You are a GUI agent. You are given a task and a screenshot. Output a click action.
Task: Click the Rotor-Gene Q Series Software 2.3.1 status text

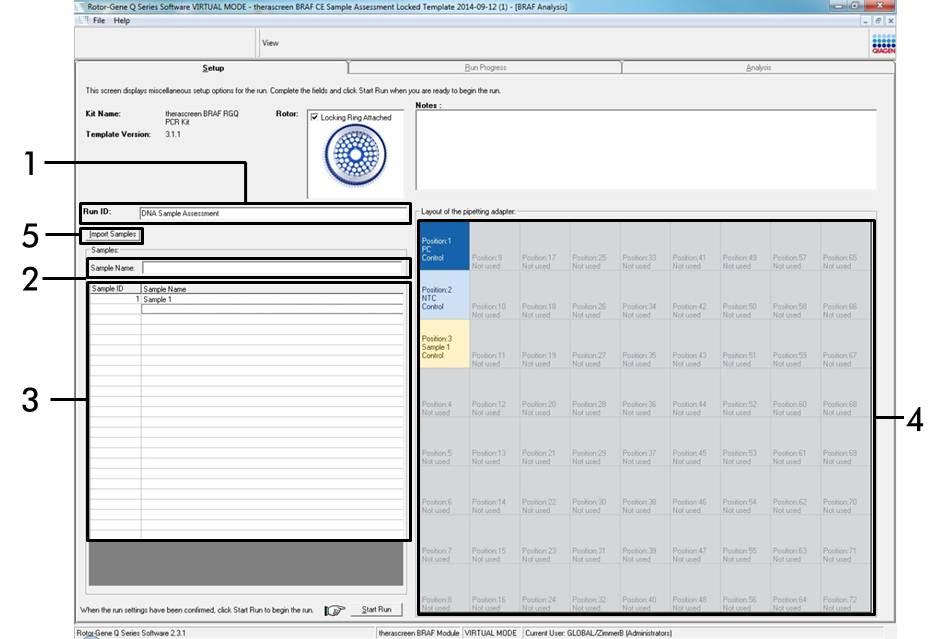point(131,633)
